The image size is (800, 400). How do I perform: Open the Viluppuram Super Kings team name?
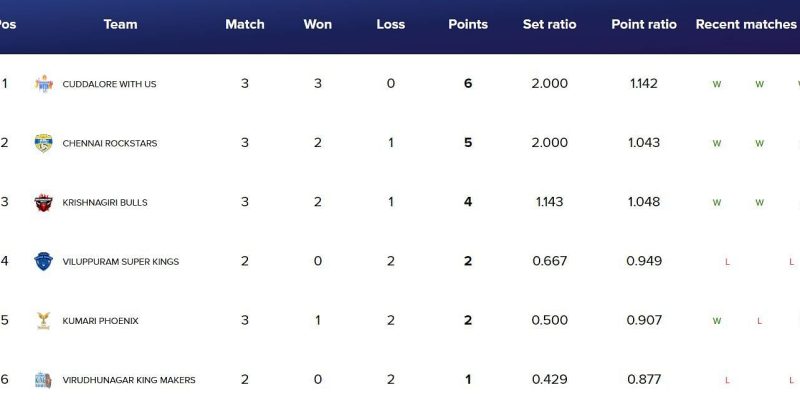(118, 261)
